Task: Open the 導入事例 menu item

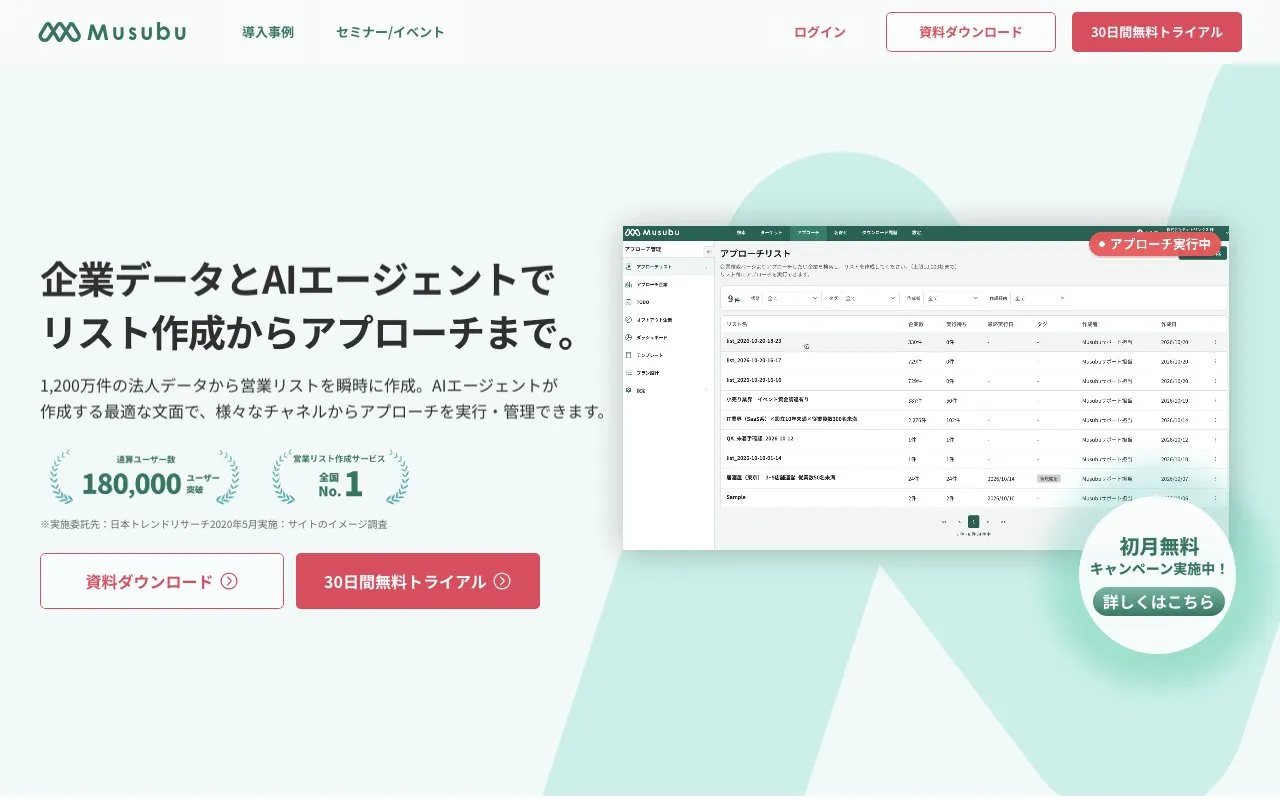Action: [x=268, y=32]
